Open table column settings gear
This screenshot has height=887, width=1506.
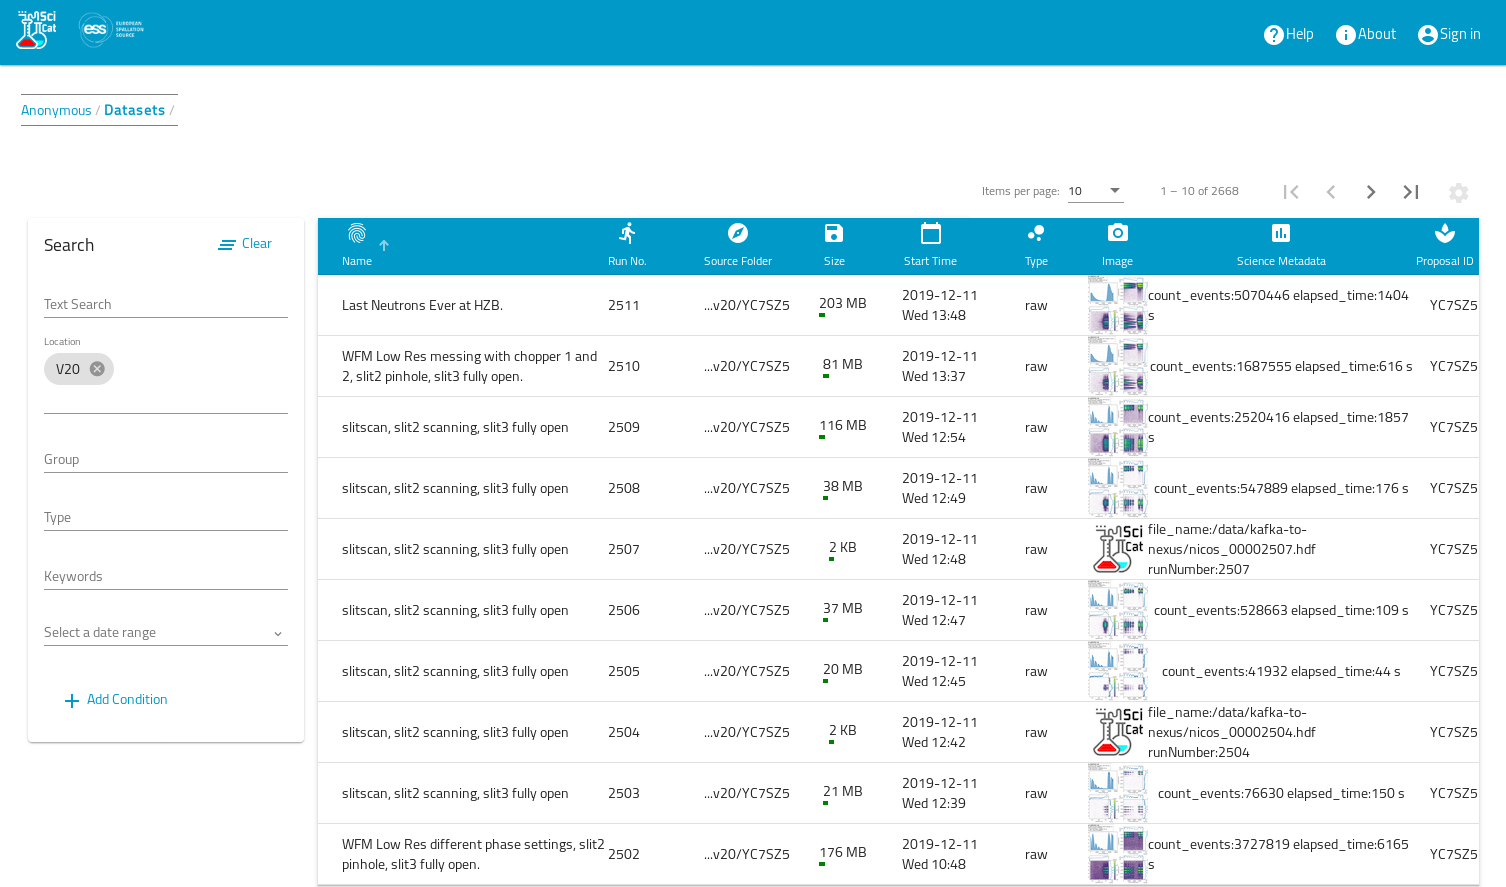pos(1458,193)
